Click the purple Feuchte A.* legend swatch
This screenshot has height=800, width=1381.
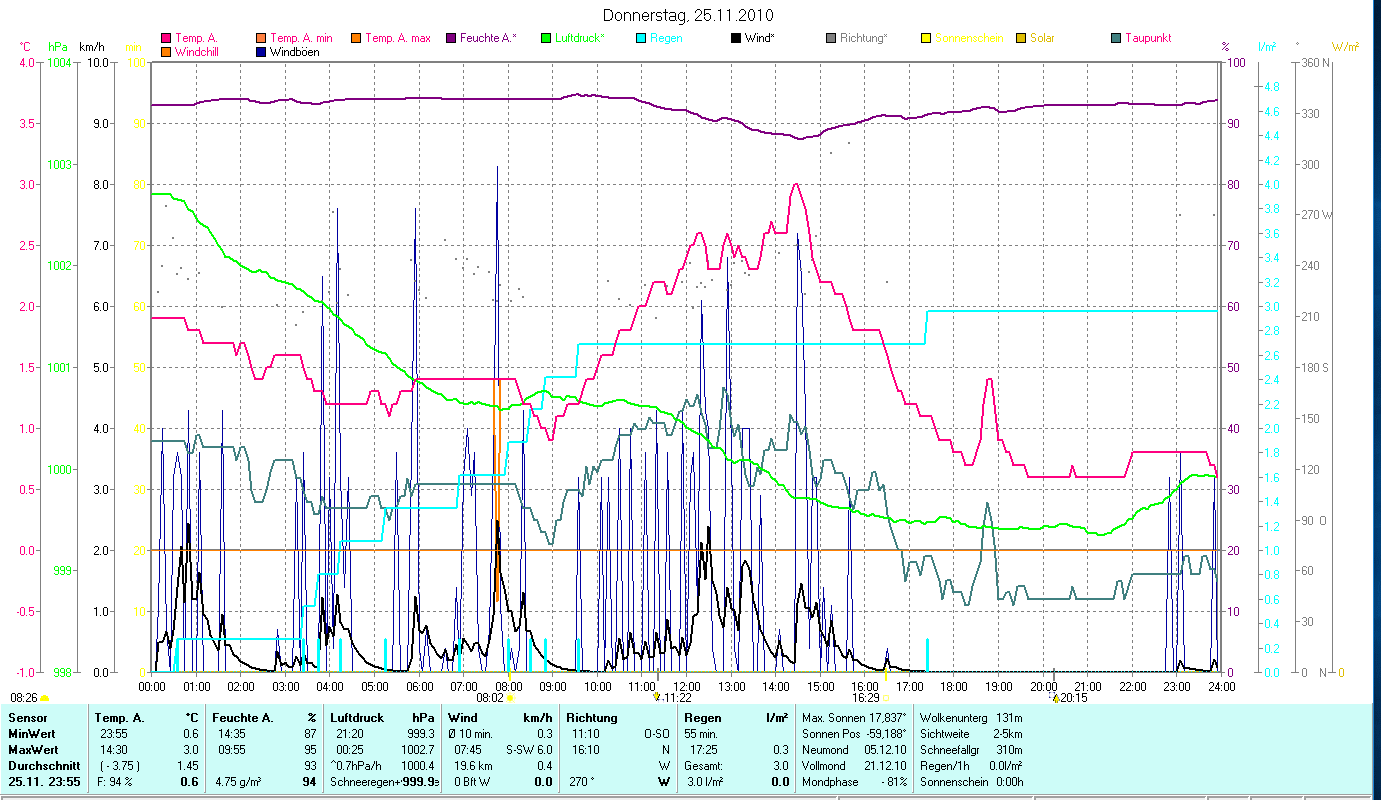click(451, 38)
